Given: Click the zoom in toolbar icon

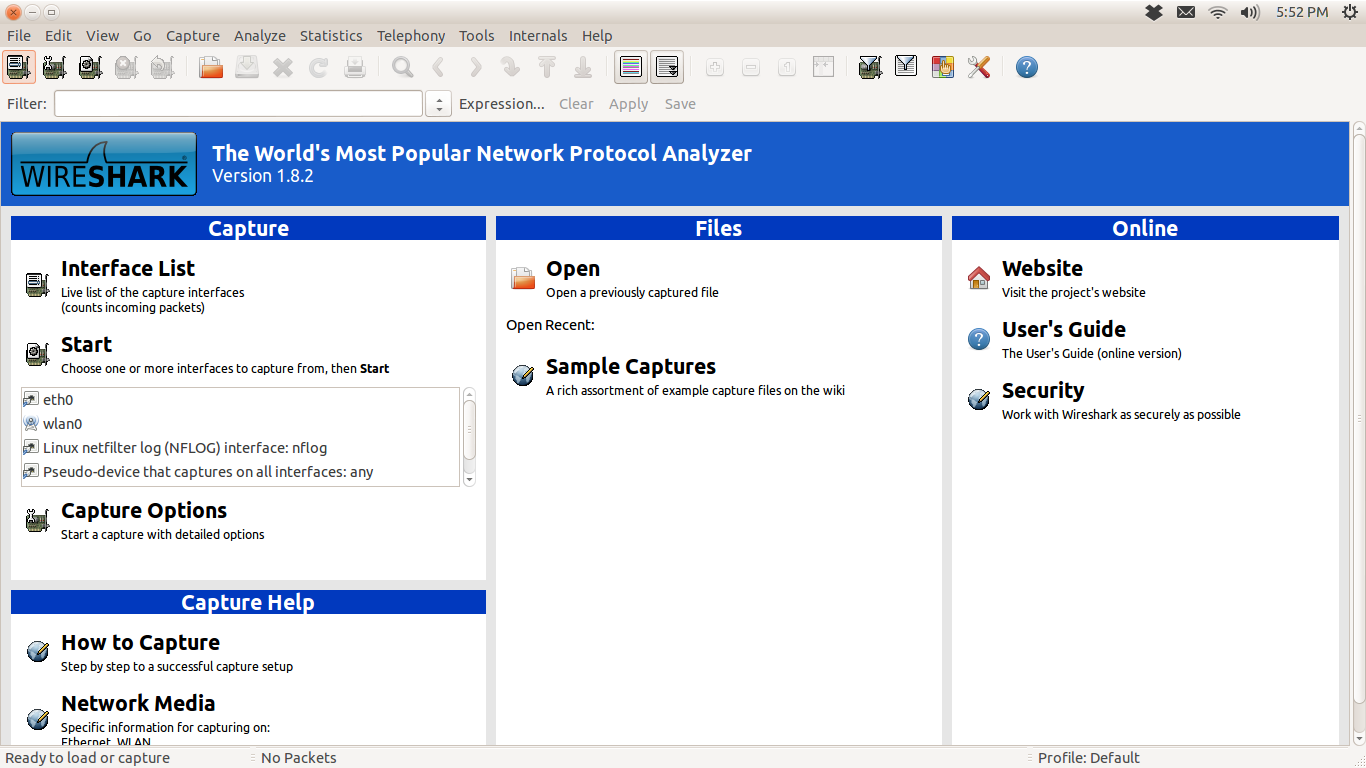Looking at the screenshot, I should (x=715, y=67).
